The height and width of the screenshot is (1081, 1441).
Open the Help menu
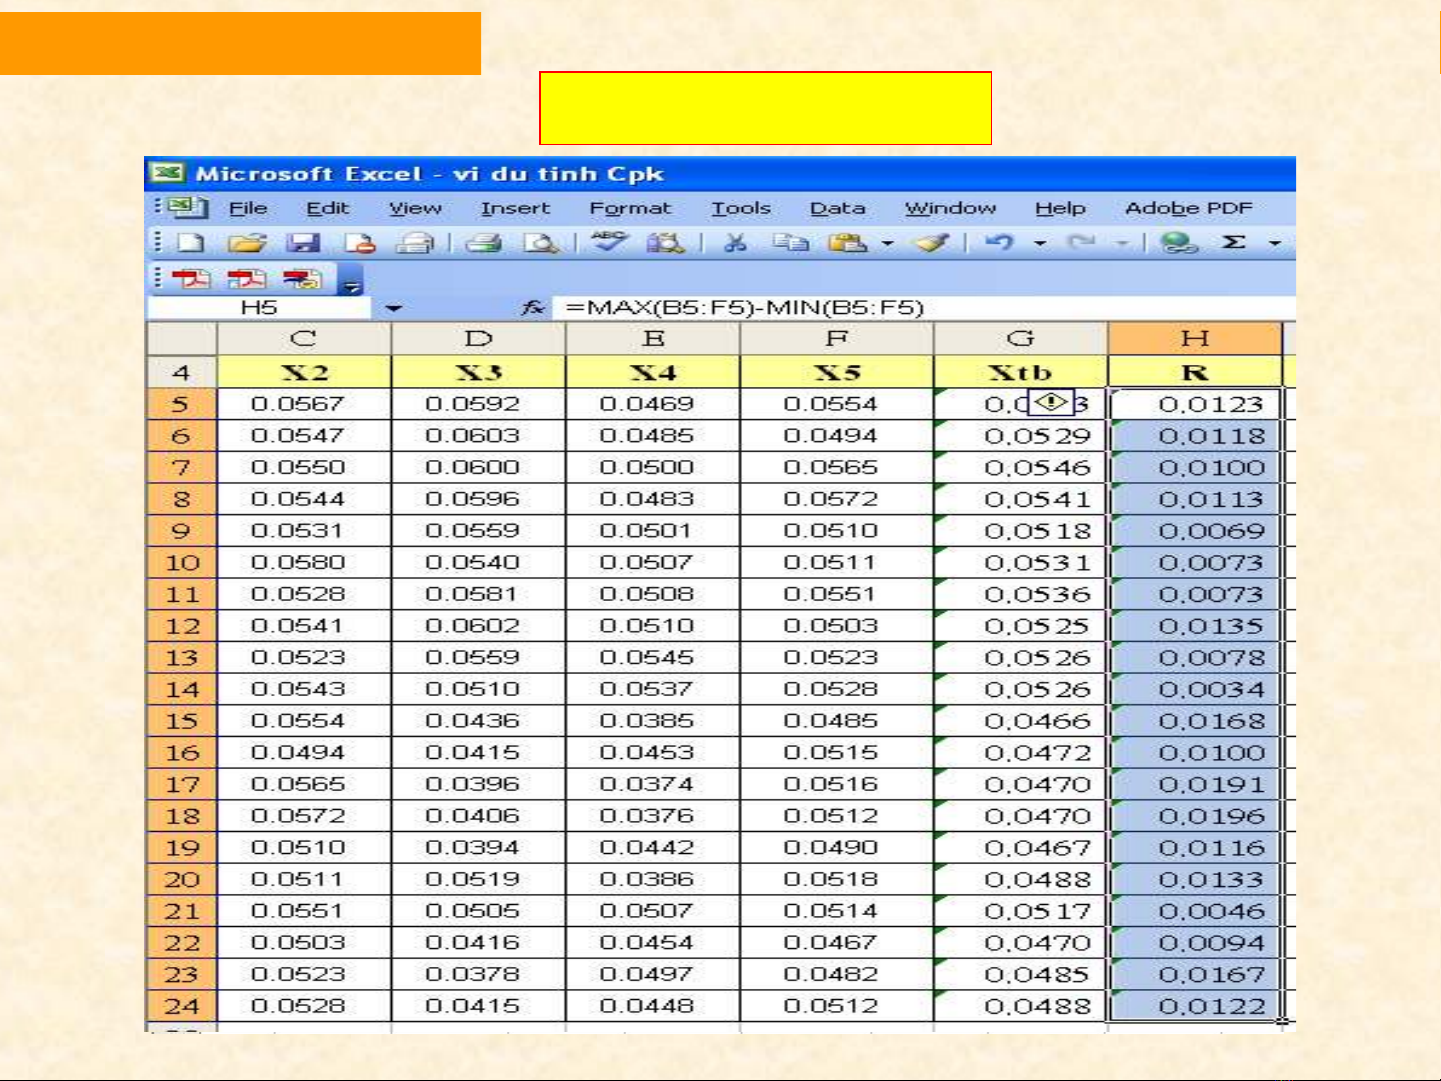[1060, 208]
